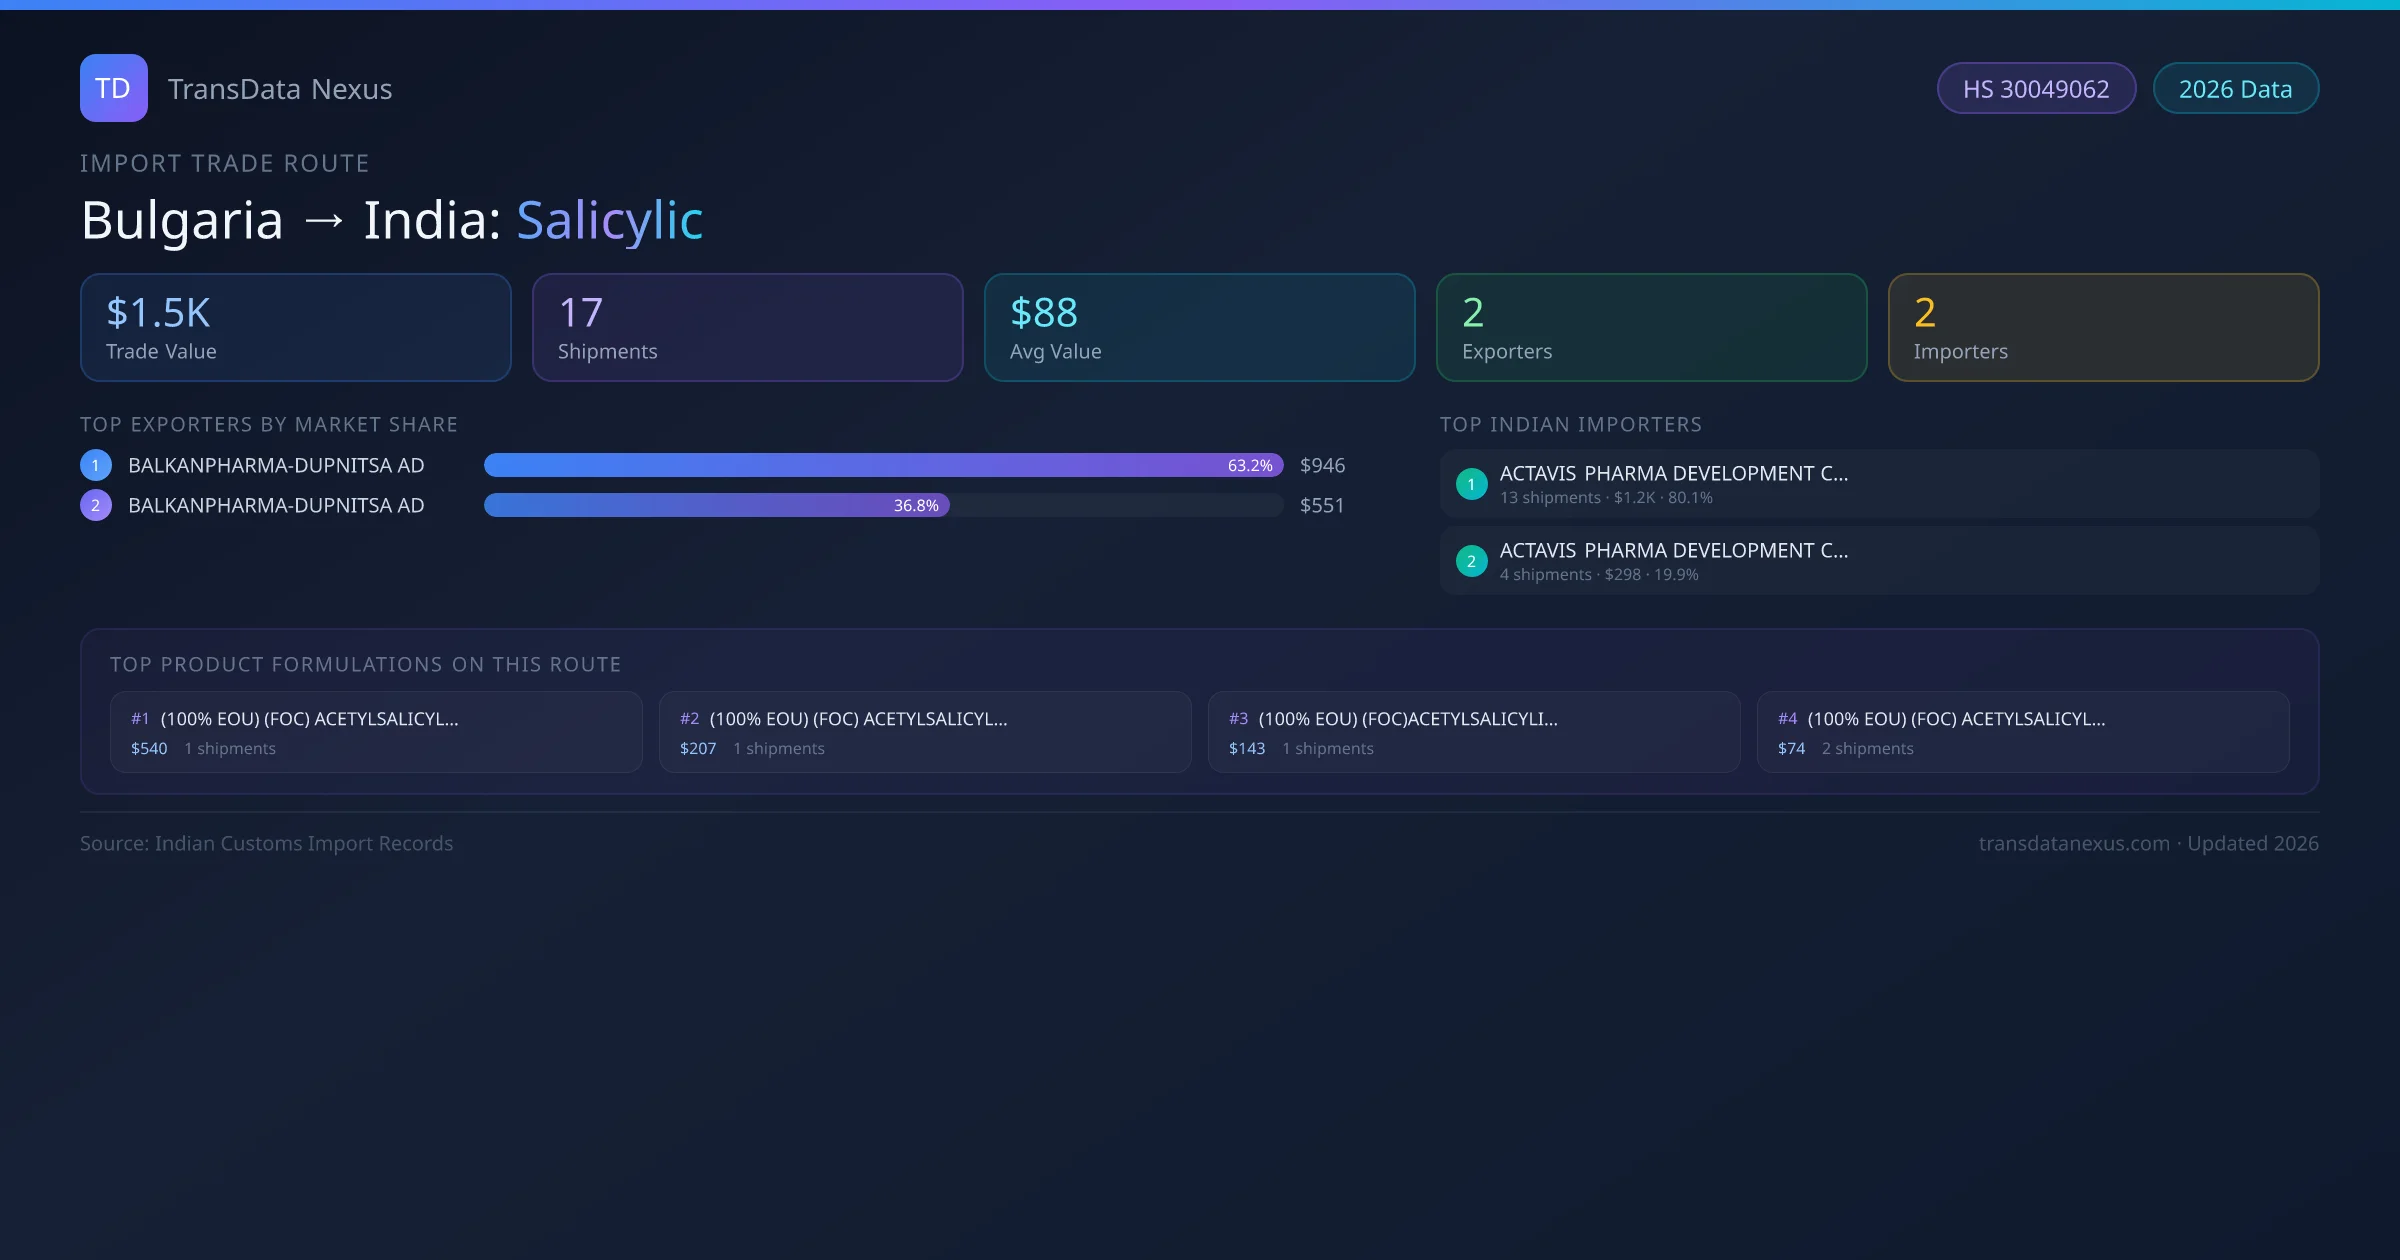Click the green rank 1 importer badge
Viewport: 2400px width, 1260px height.
(x=1471, y=484)
